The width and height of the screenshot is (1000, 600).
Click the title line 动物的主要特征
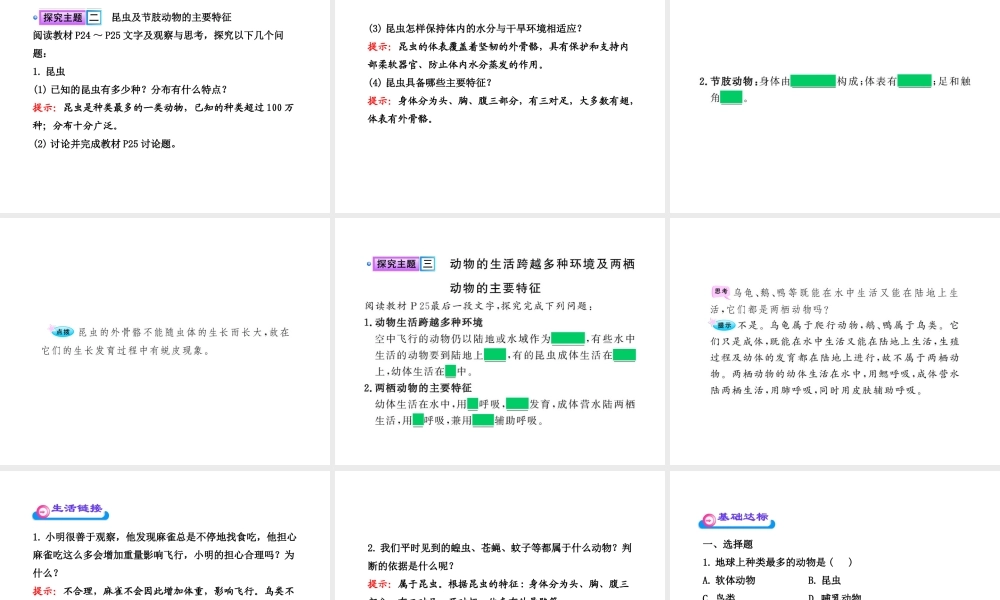click(495, 288)
